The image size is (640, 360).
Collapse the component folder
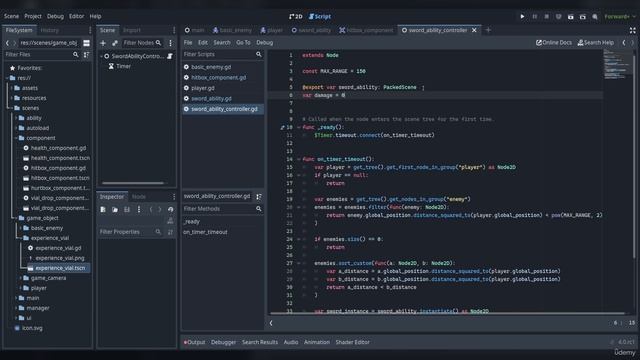pos(16,138)
